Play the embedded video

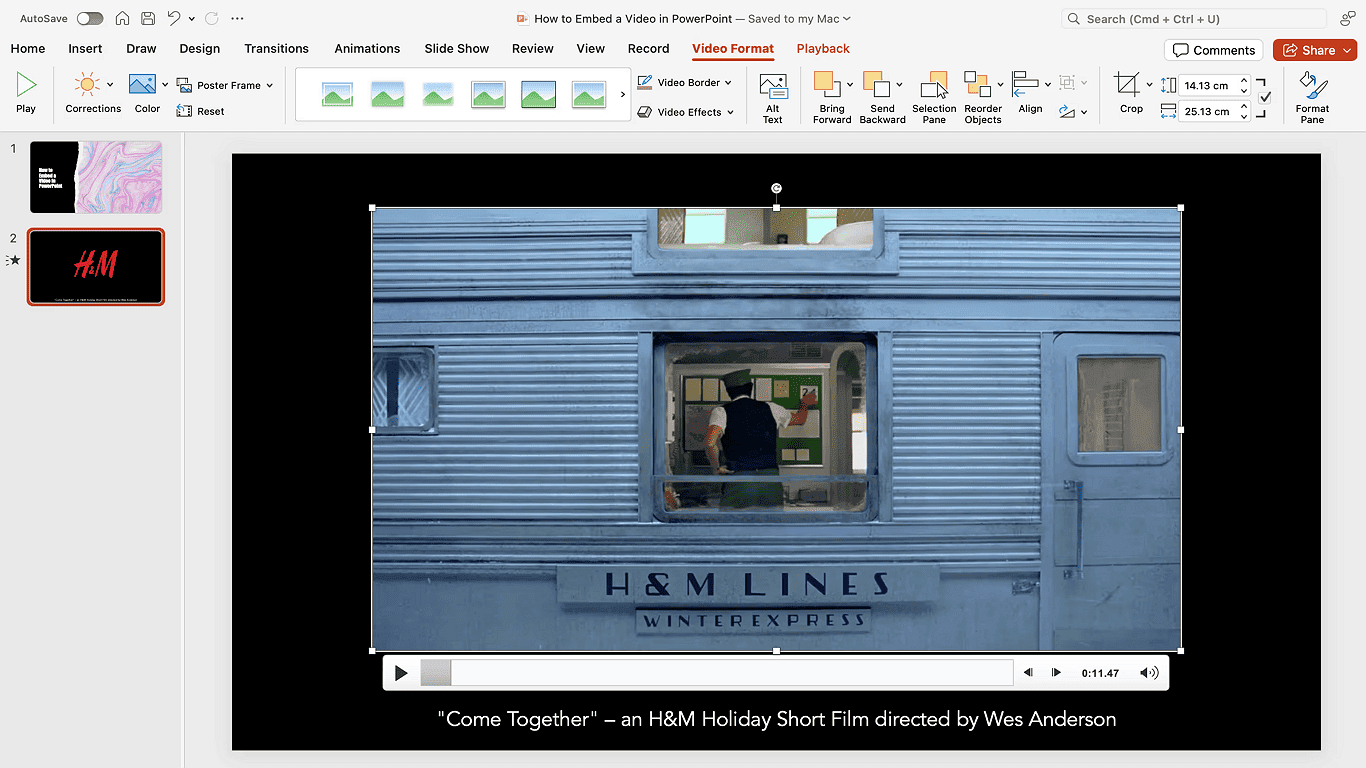[x=401, y=673]
